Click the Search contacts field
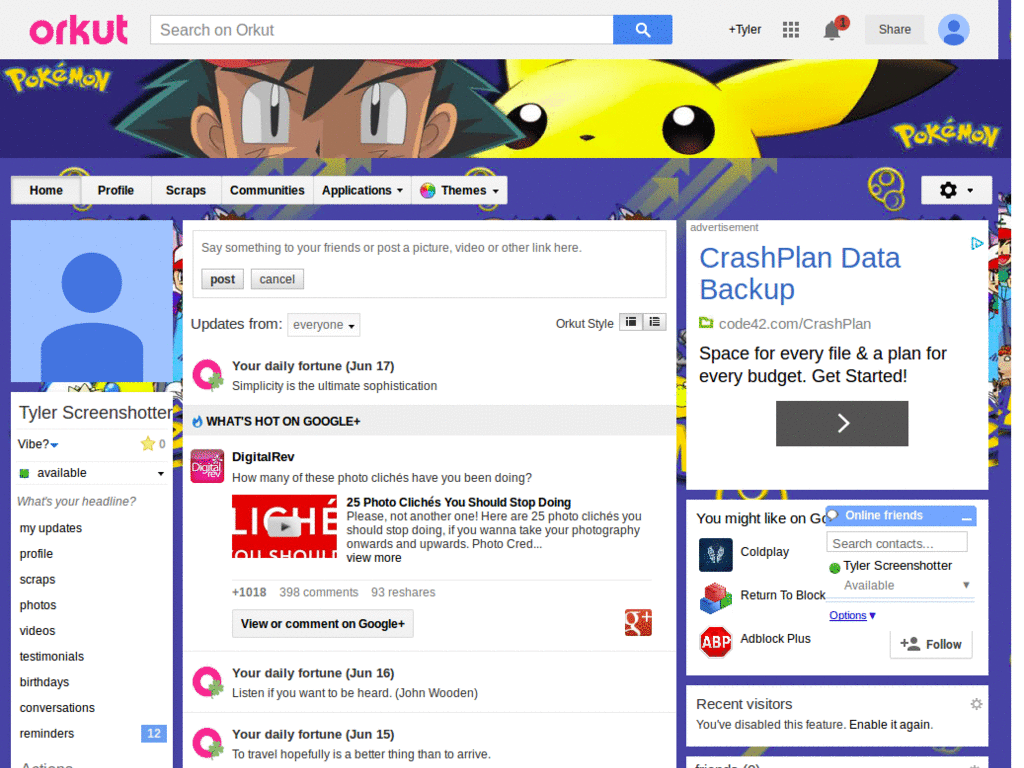This screenshot has width=1024, height=768. 897,543
